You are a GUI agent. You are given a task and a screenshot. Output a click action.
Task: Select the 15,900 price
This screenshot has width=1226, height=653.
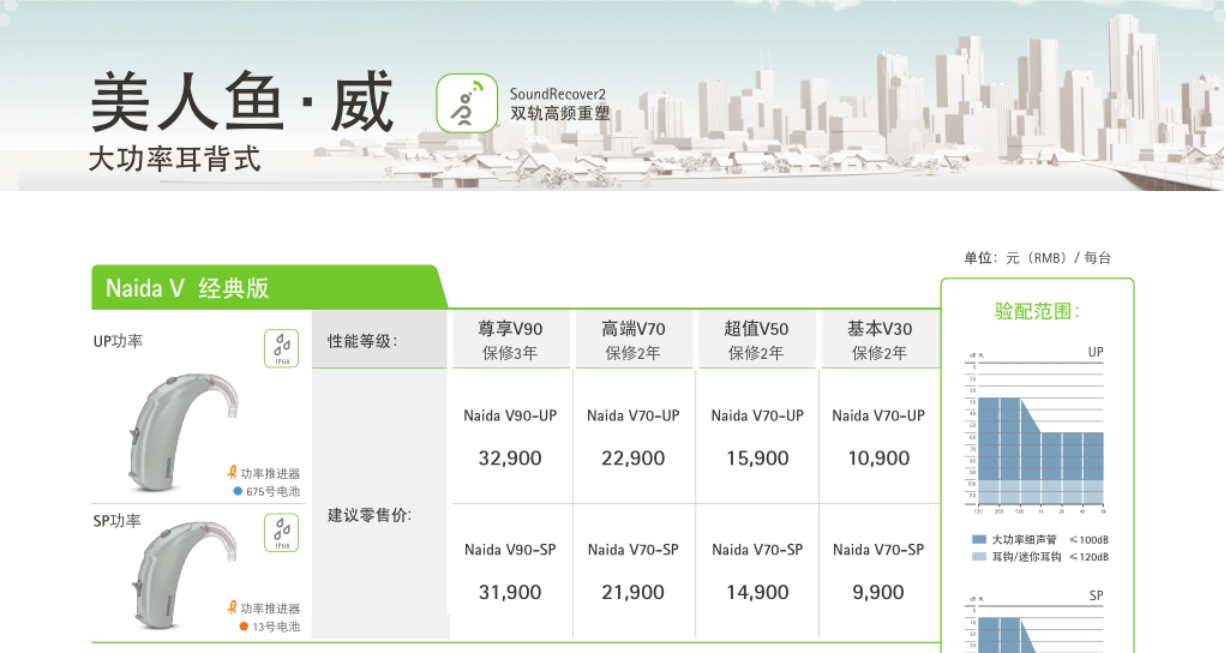[x=757, y=458]
